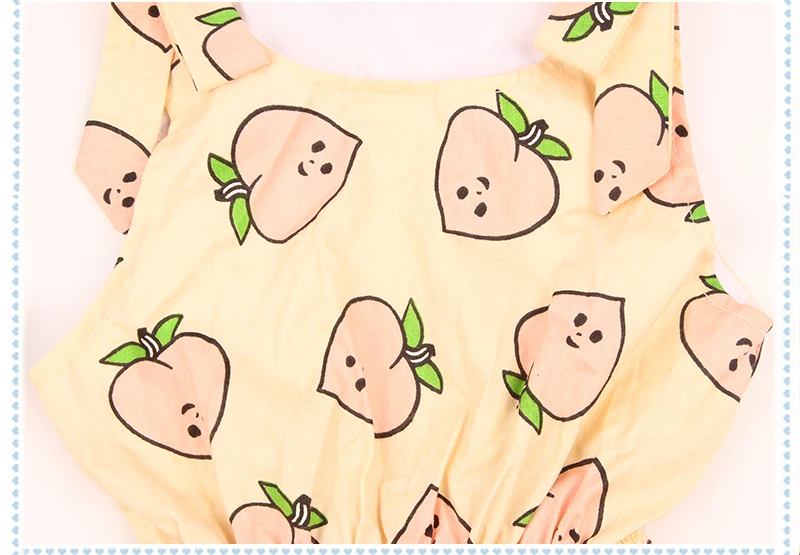Open the peach-print yellow garment product photo

tap(400, 273)
